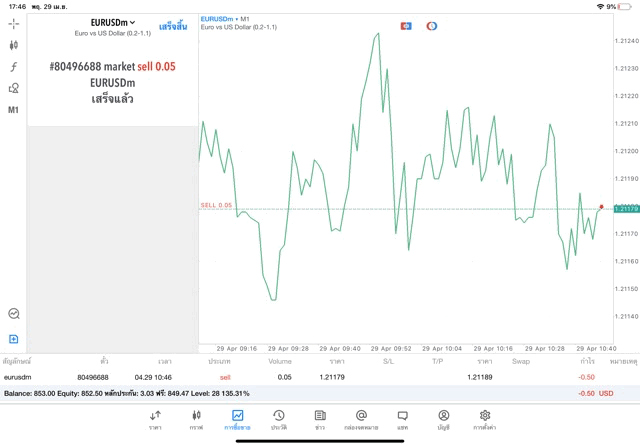640x447 pixels.
Task: Tap the Balance and Equity summary line
Action: (x=127, y=394)
